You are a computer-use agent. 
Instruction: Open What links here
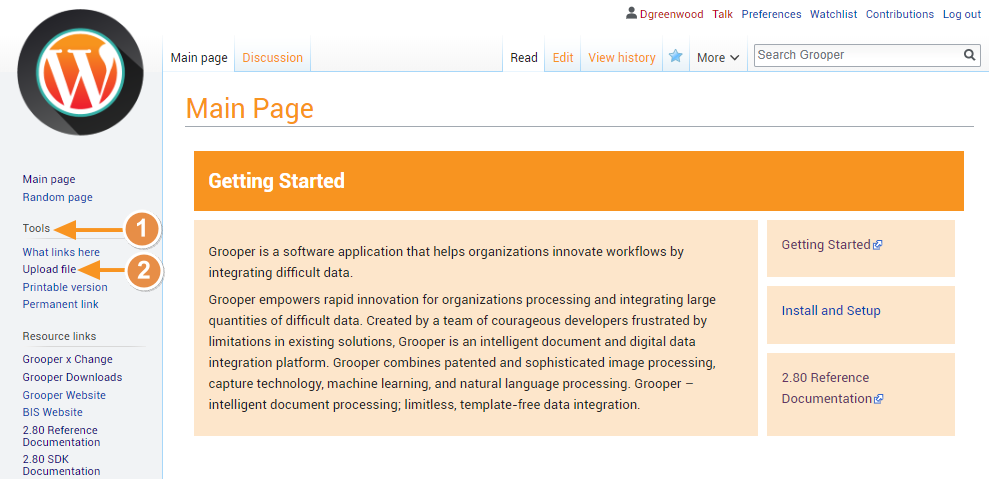click(x=61, y=252)
